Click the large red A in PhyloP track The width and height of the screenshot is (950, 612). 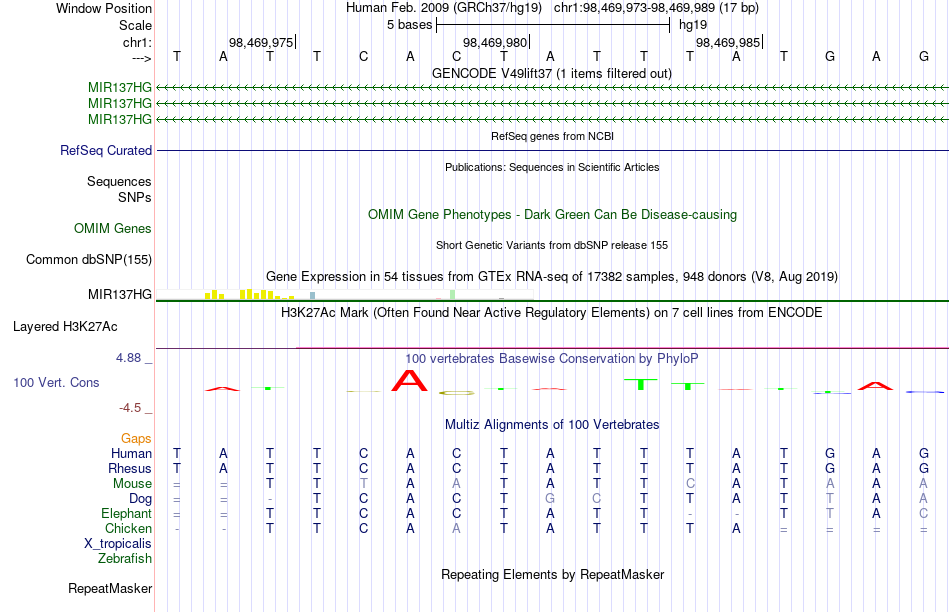tap(410, 381)
